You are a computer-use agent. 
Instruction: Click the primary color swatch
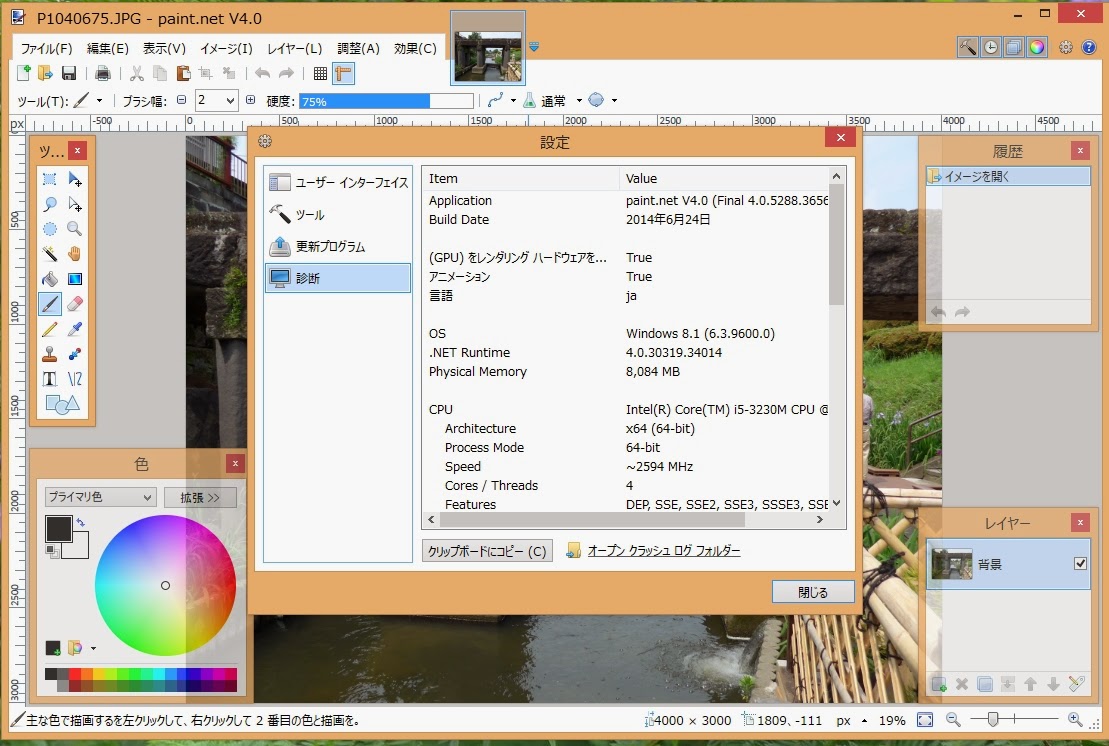tap(58, 529)
